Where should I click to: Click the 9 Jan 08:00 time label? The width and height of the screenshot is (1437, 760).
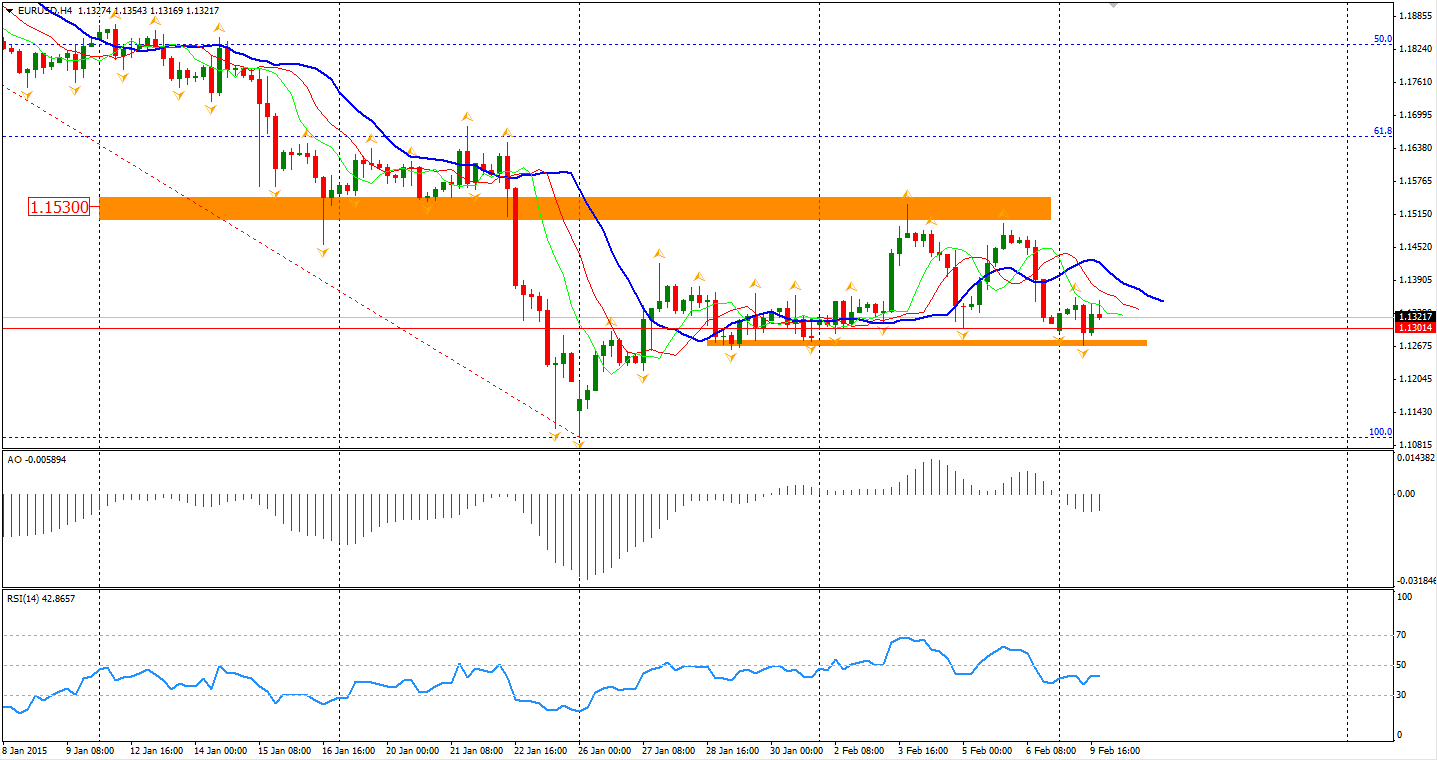coord(90,749)
